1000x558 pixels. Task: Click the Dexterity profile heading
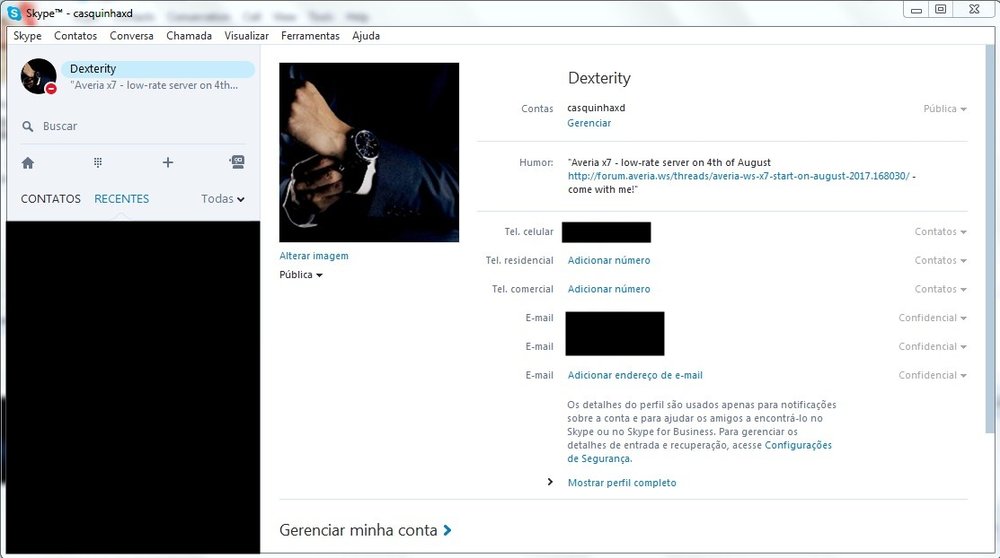599,78
